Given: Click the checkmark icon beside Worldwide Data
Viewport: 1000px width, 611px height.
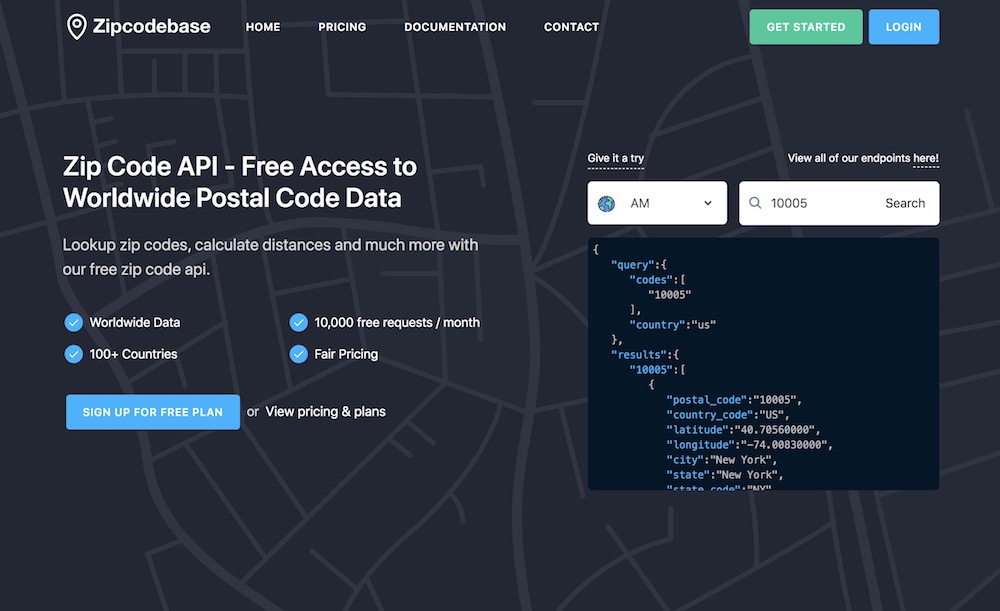Looking at the screenshot, I should (73, 323).
